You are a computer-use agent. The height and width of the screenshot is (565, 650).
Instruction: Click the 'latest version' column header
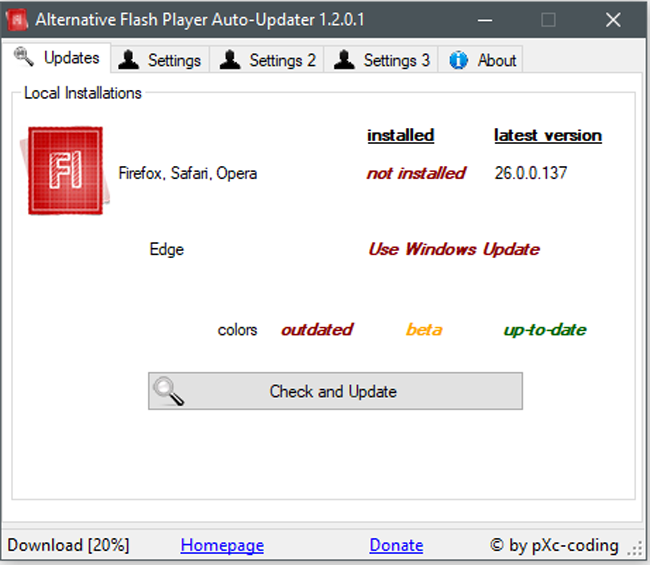[x=548, y=136]
